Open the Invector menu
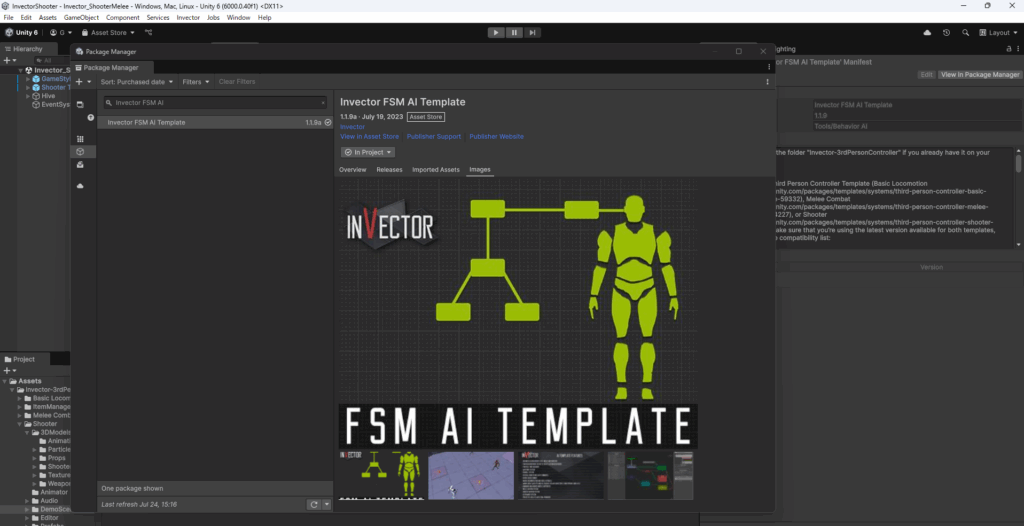 click(188, 18)
